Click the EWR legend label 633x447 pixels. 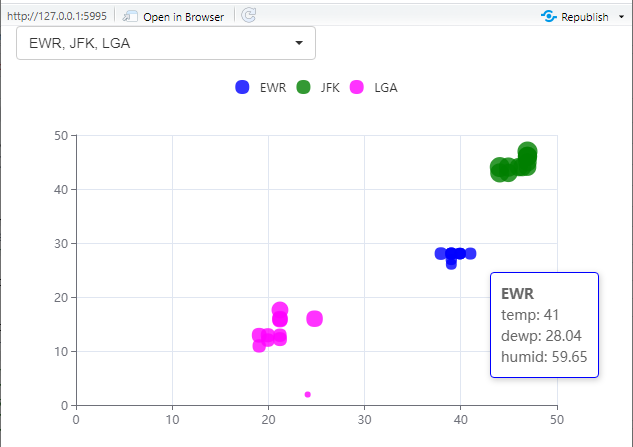(x=273, y=88)
